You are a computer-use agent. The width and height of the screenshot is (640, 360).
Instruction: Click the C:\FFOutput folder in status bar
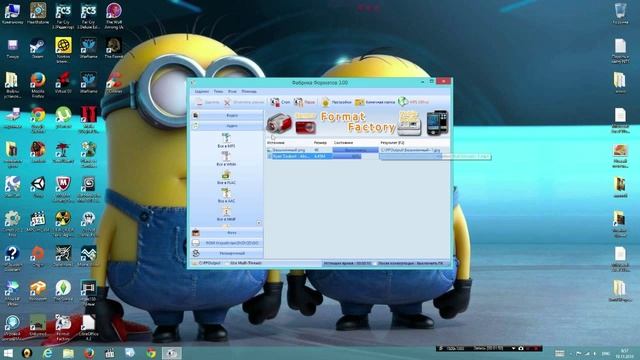tap(207, 263)
